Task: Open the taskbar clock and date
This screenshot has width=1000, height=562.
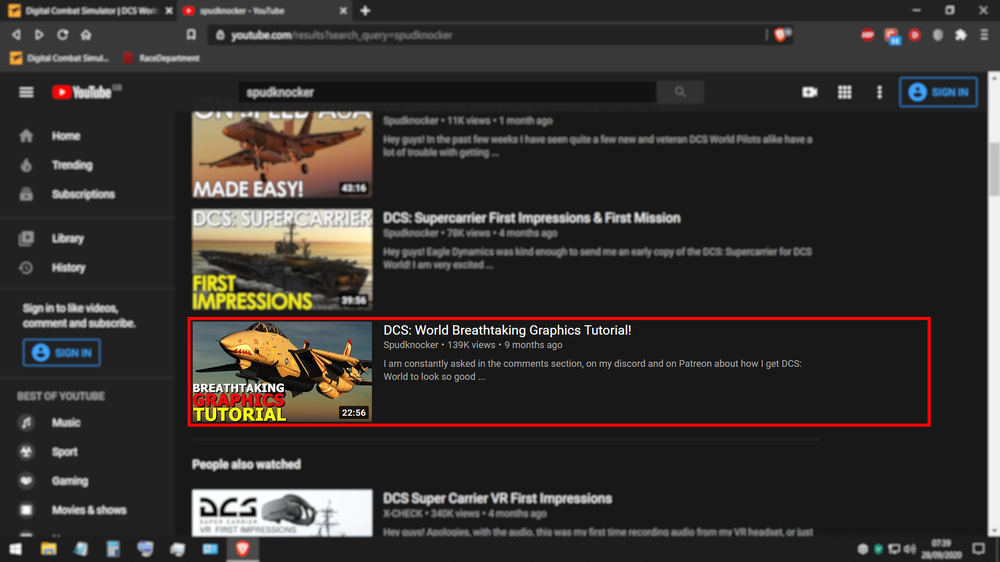Action: [941, 549]
